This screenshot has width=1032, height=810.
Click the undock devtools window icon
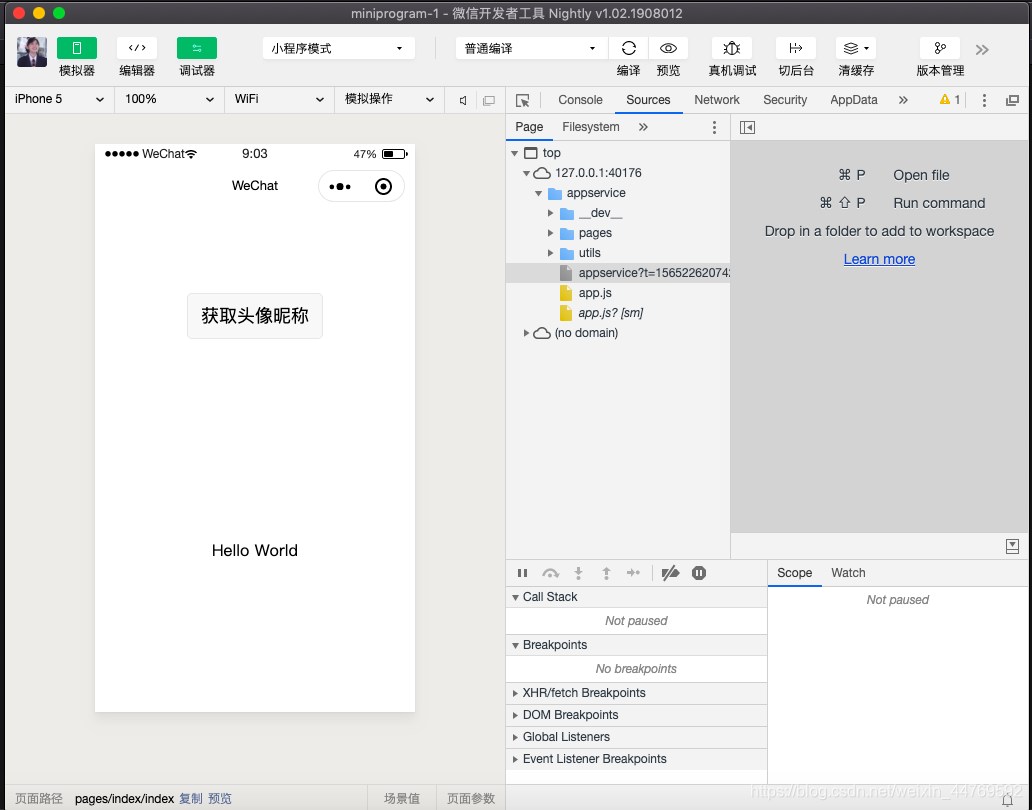(1012, 100)
